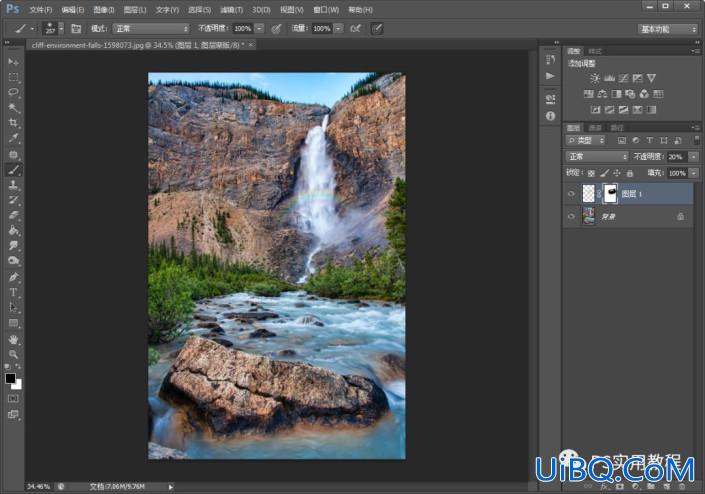Select the Eyedropper tool

(x=13, y=138)
